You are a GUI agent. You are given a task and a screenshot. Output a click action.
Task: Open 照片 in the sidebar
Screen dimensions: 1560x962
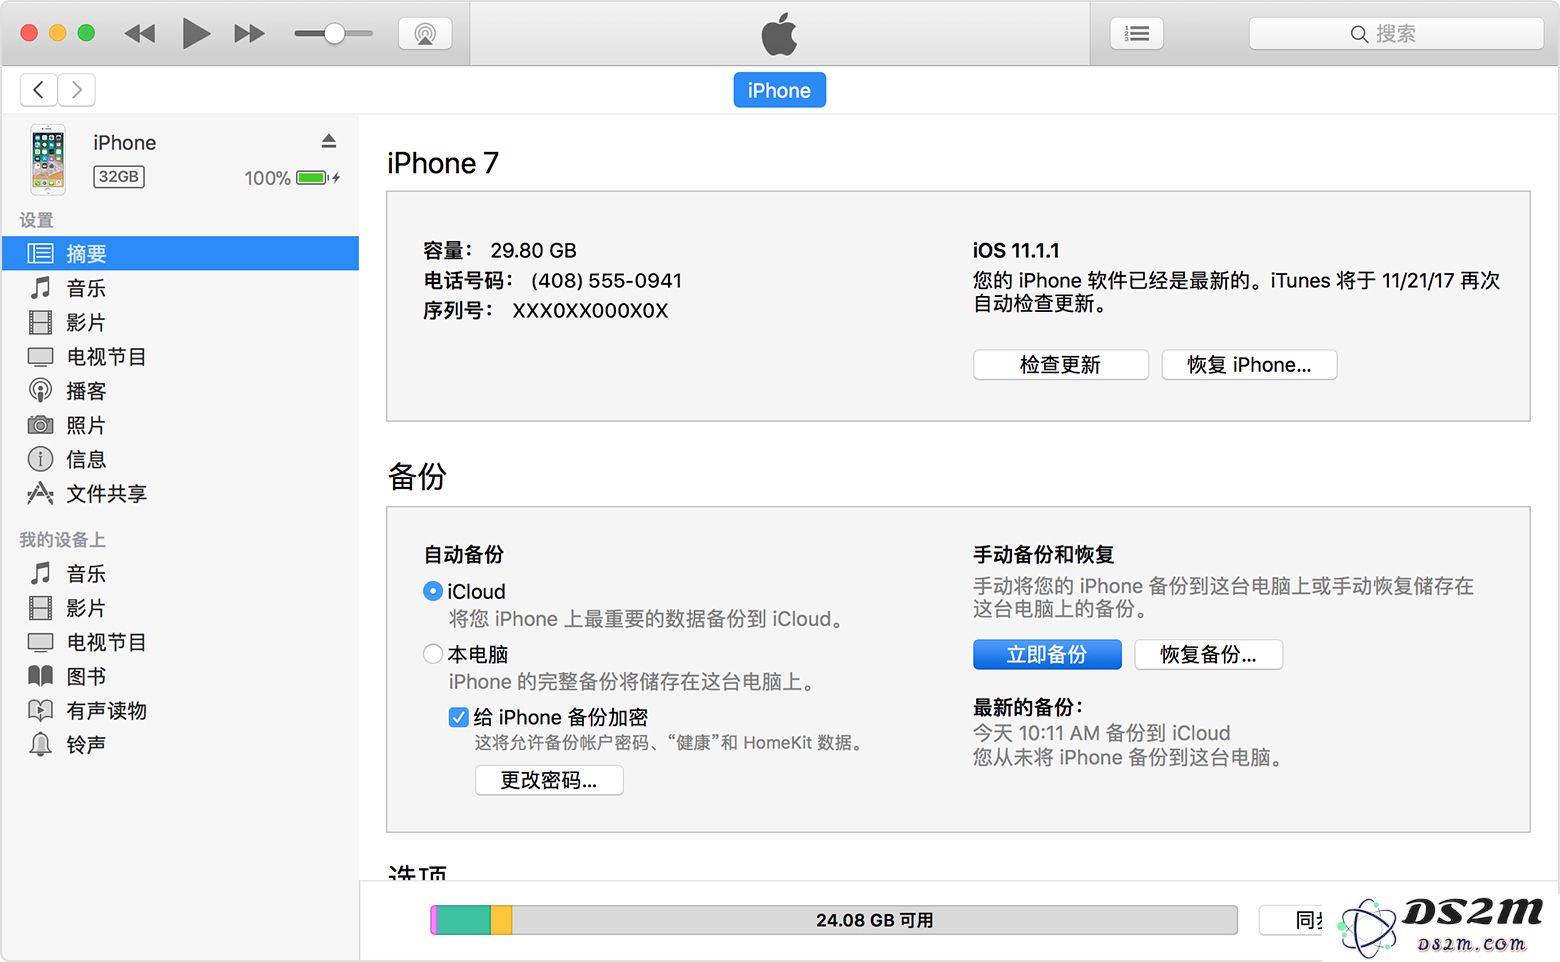(x=180, y=425)
